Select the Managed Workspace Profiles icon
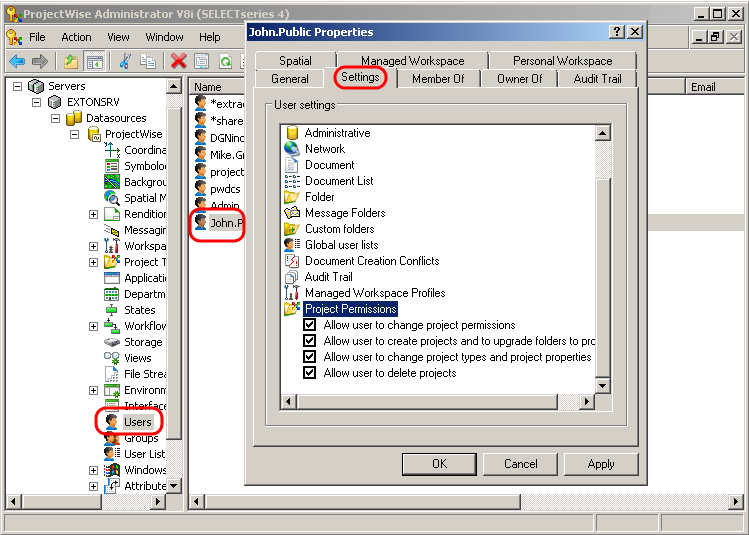Viewport: 749px width, 535px height. 292,293
